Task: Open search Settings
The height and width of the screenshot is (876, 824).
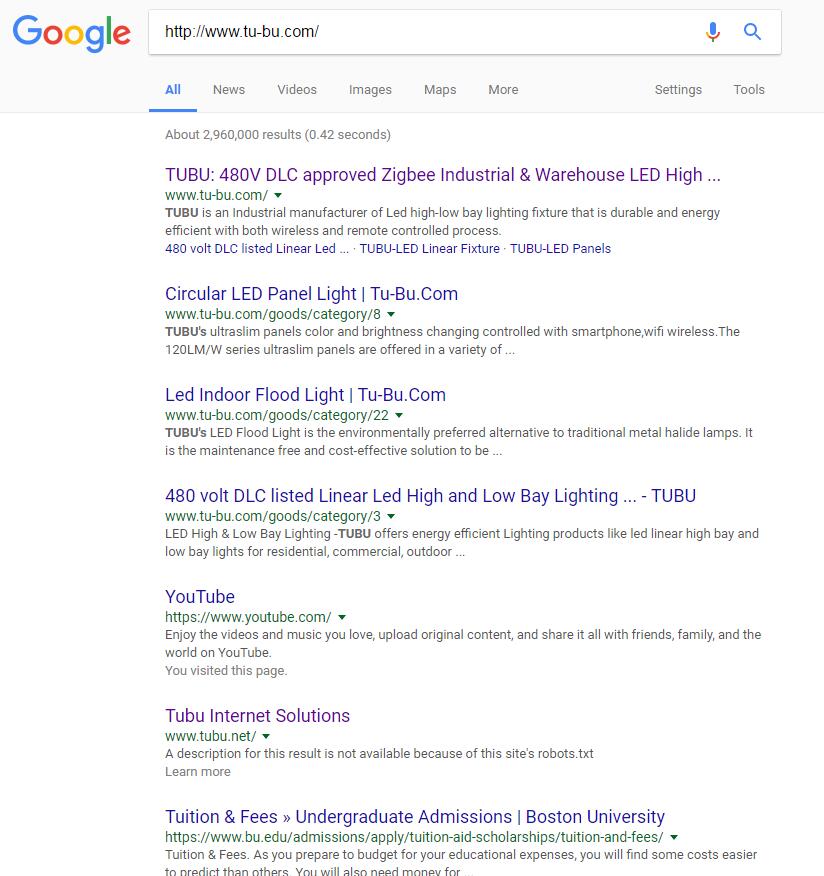Action: [678, 89]
